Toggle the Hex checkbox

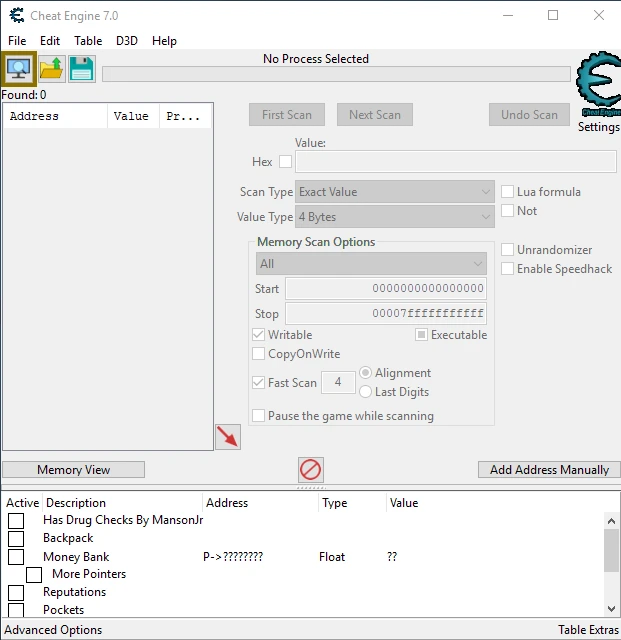tap(285, 162)
